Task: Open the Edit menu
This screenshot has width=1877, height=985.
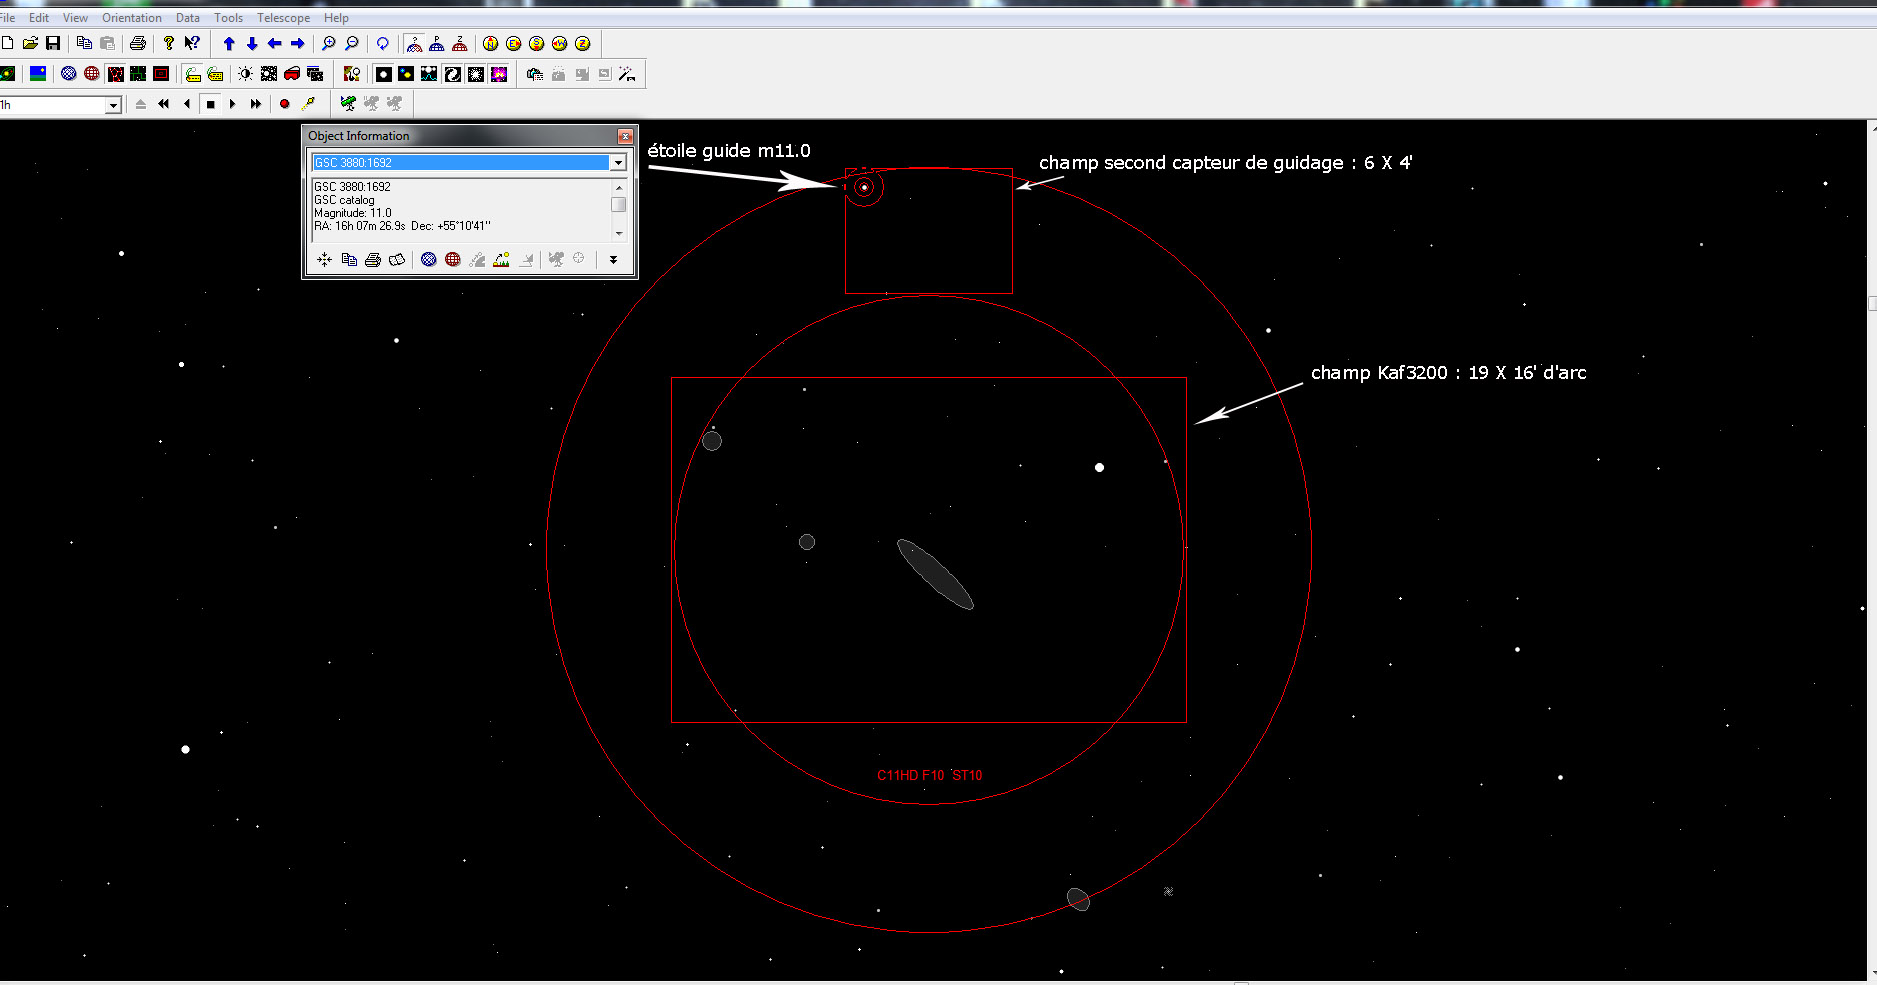Action: tap(39, 18)
